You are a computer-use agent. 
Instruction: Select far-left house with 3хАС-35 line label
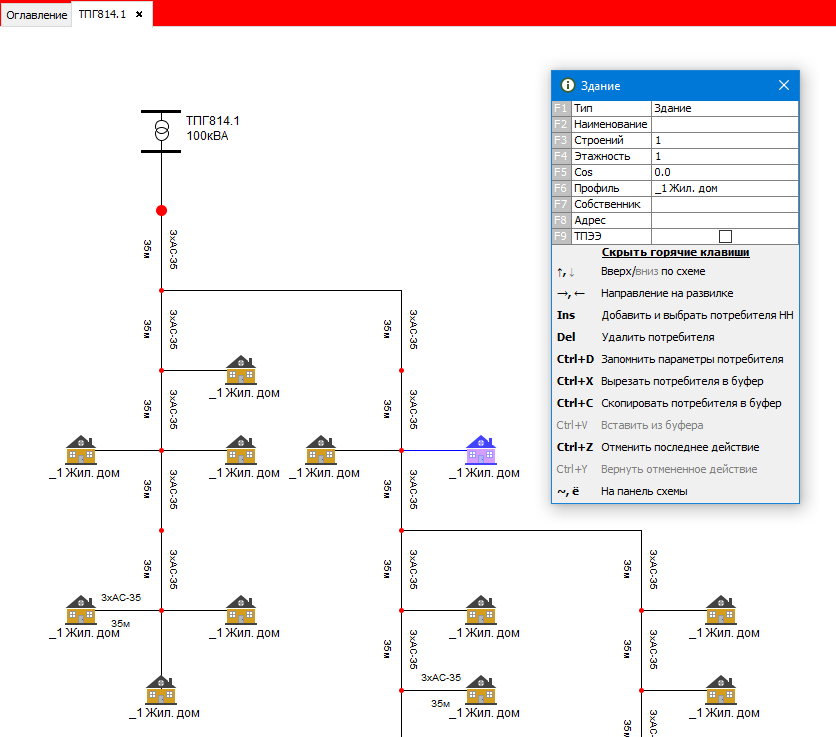tap(81, 610)
